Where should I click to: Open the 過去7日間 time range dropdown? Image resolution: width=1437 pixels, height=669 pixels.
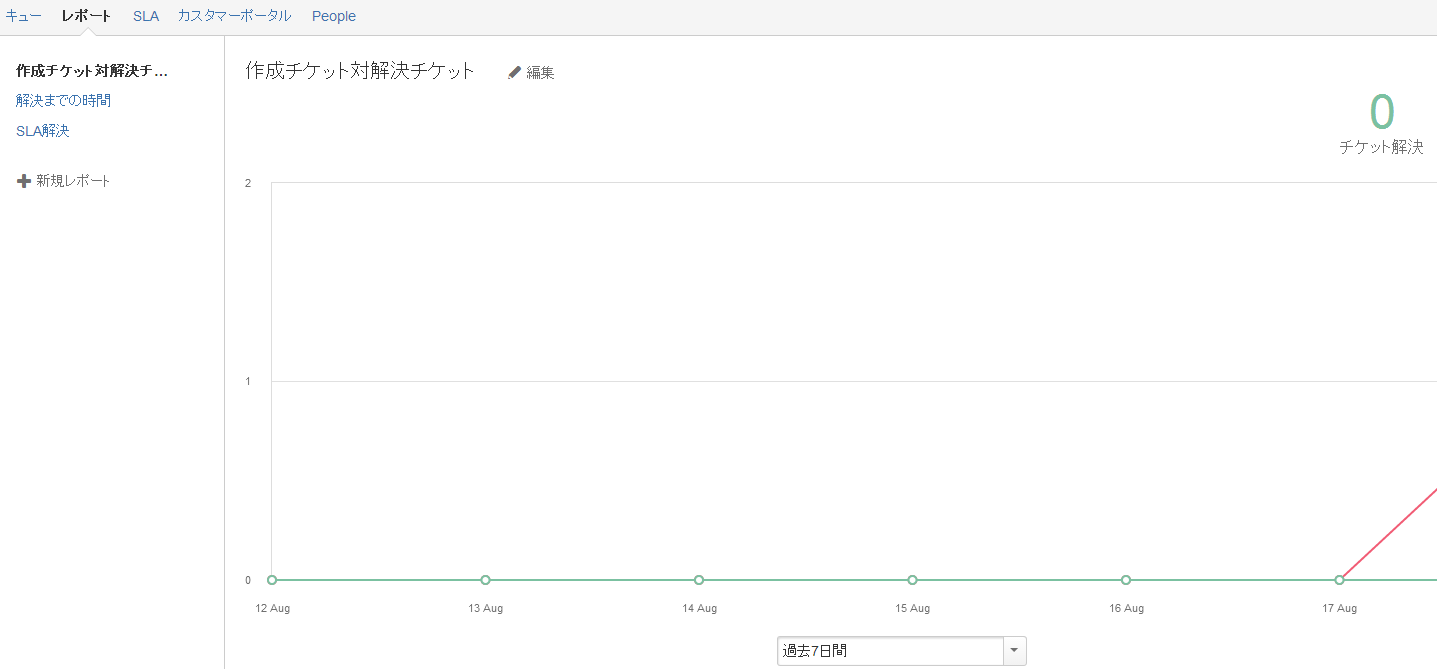click(901, 651)
